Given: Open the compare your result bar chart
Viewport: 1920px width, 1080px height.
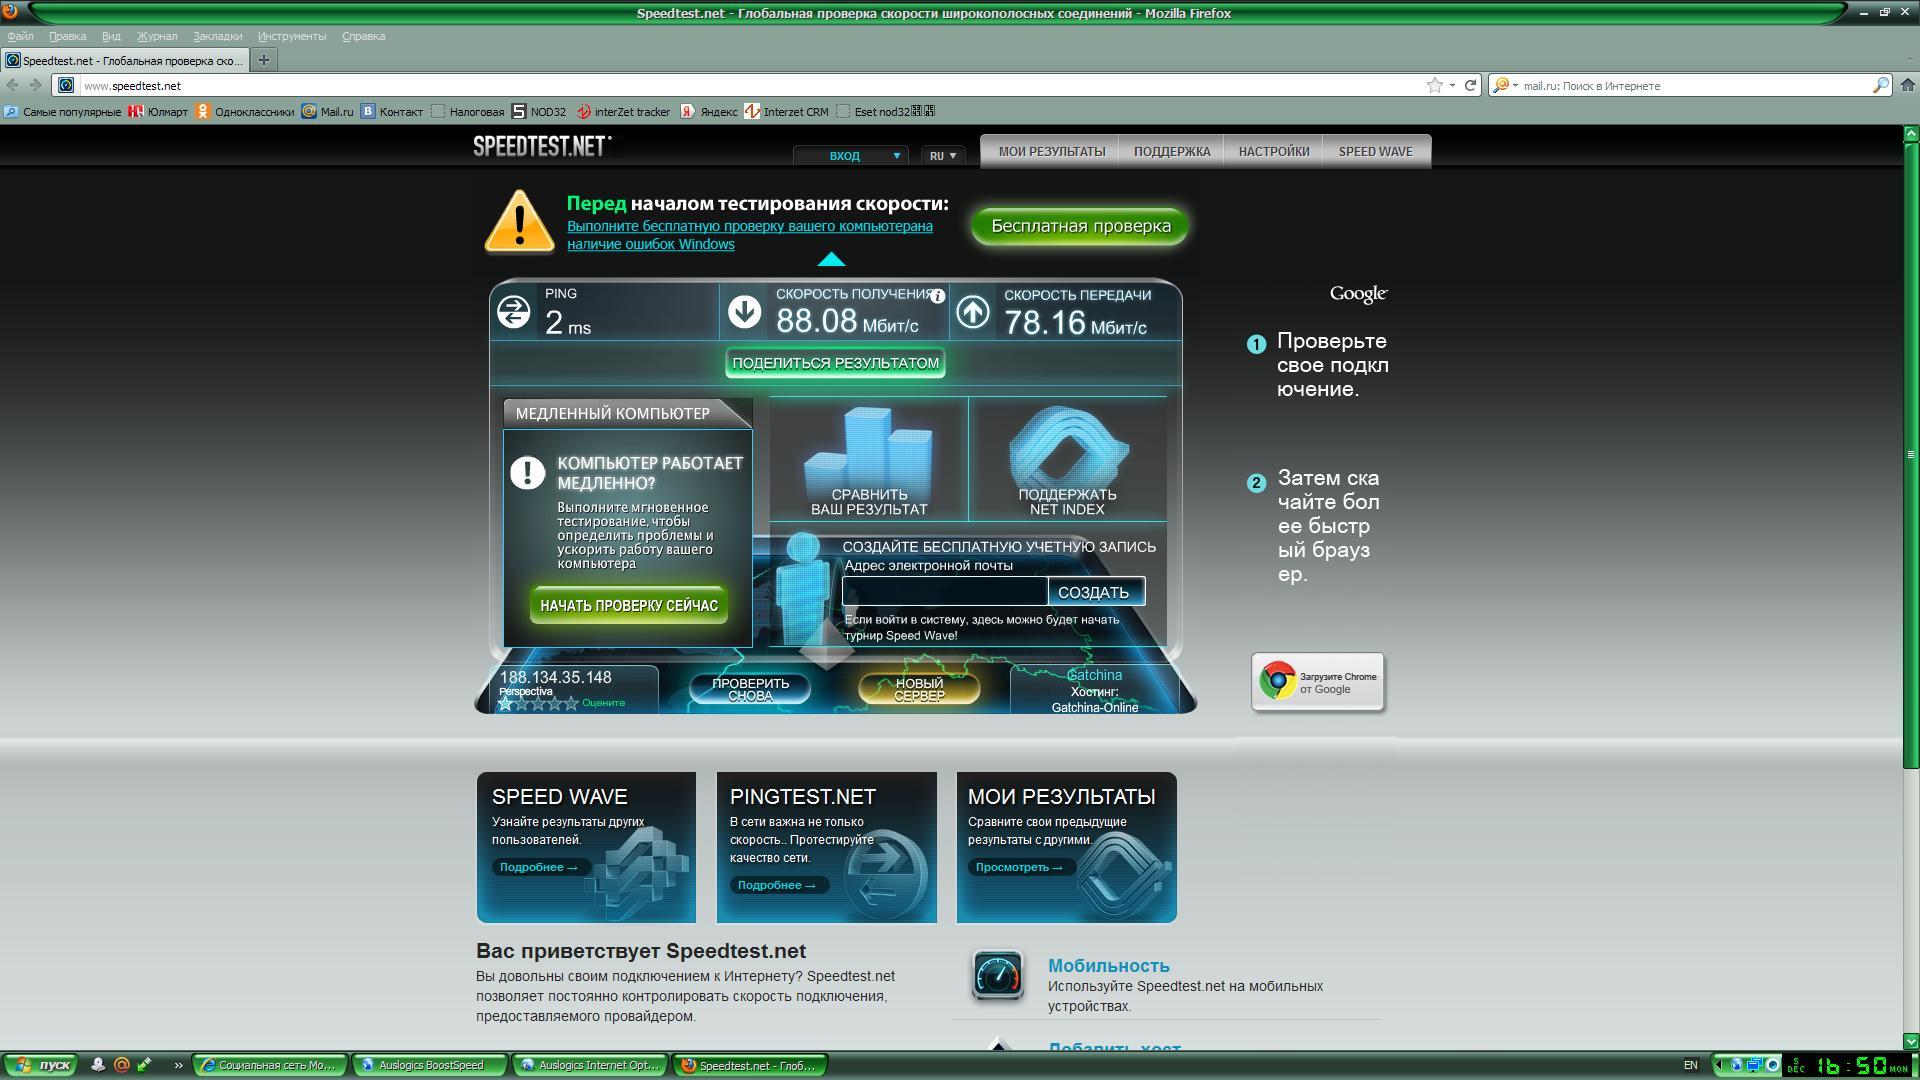Looking at the screenshot, I should click(x=869, y=459).
